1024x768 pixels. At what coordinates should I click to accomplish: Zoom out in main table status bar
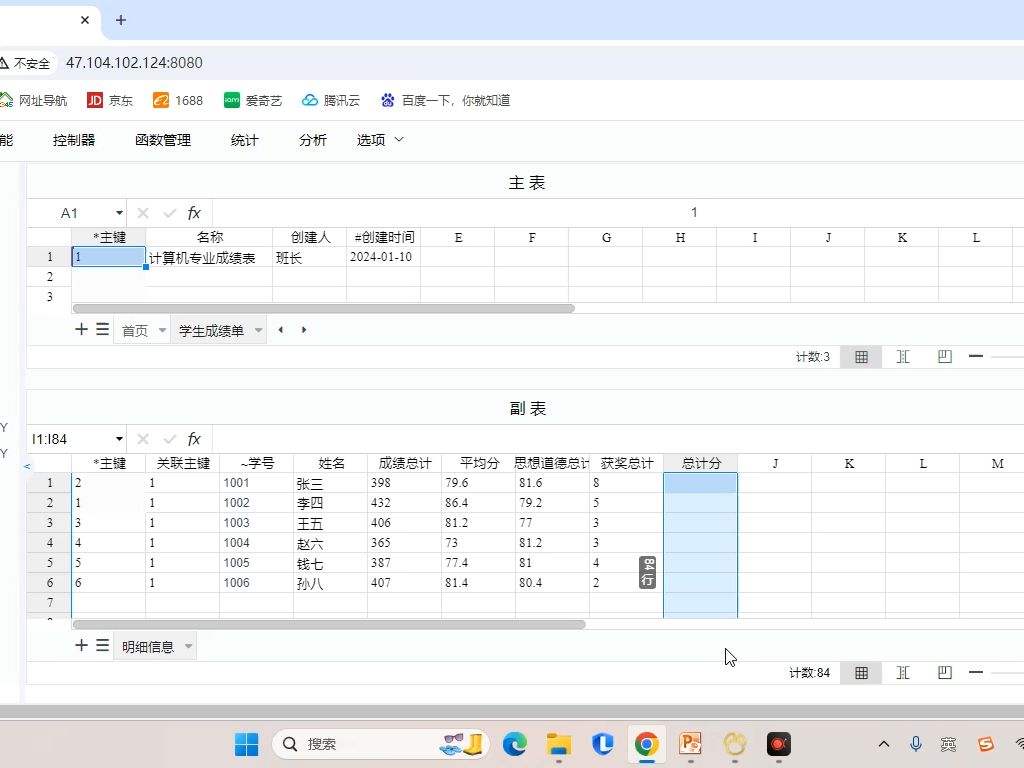[x=976, y=357]
